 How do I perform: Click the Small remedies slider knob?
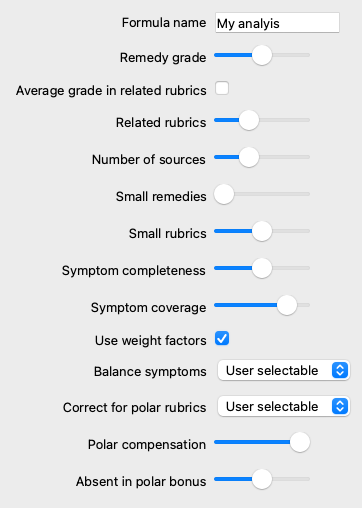pyautogui.click(x=224, y=194)
